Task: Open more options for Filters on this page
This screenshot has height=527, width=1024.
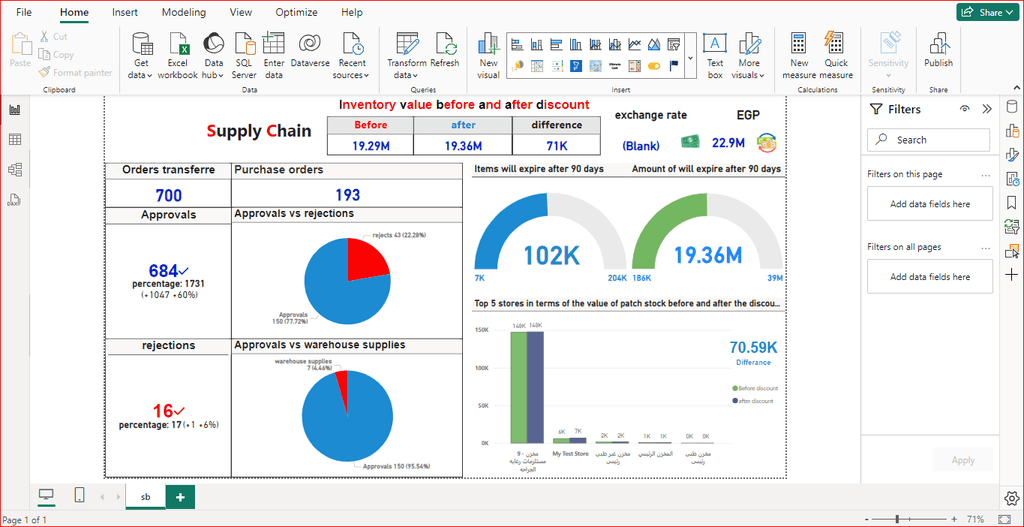Action: [986, 175]
